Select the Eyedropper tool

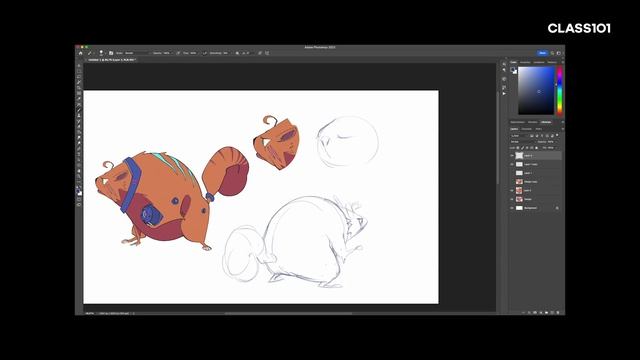(x=79, y=99)
